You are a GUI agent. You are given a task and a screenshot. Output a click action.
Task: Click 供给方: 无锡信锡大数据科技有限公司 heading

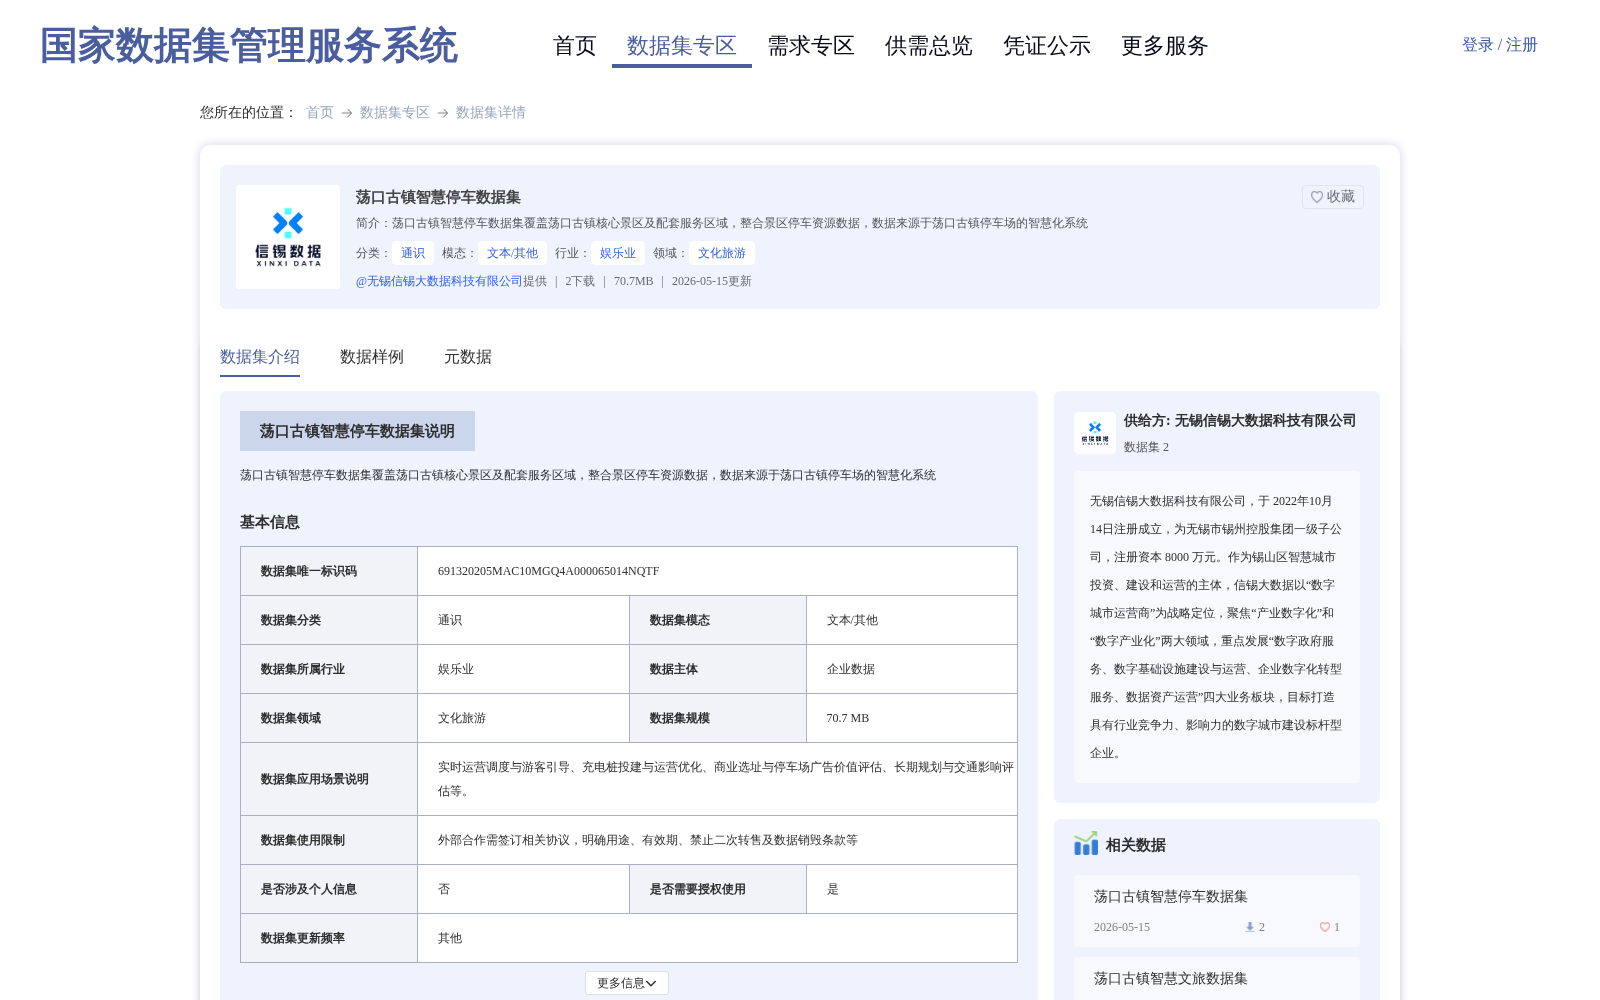[x=1240, y=420]
